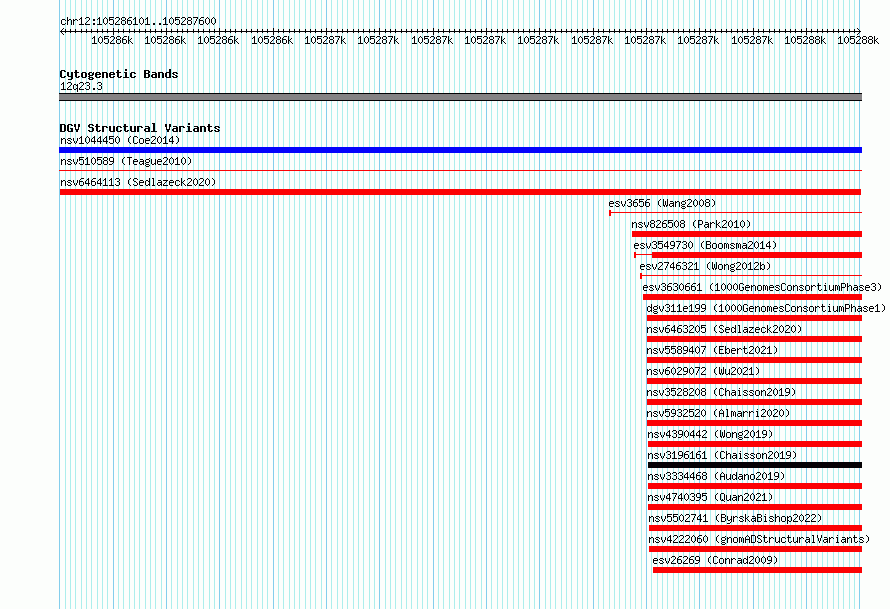Select the nsv5589407 Ebert2021 red bar
Screen dimensions: 890x609
754,360
